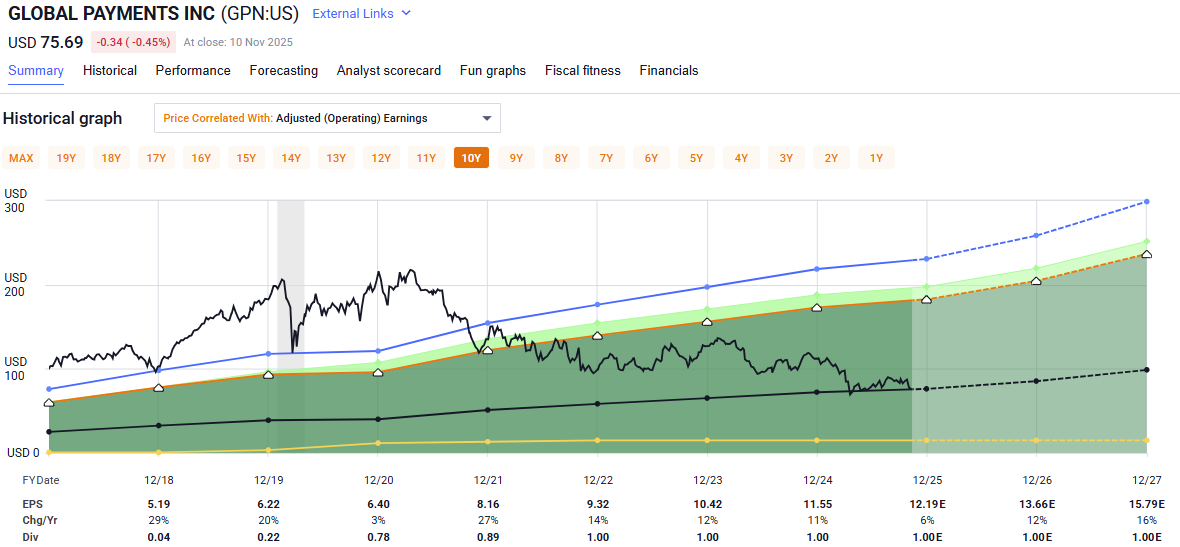Open the Forecasting tab
1180x547 pixels.
284,71
